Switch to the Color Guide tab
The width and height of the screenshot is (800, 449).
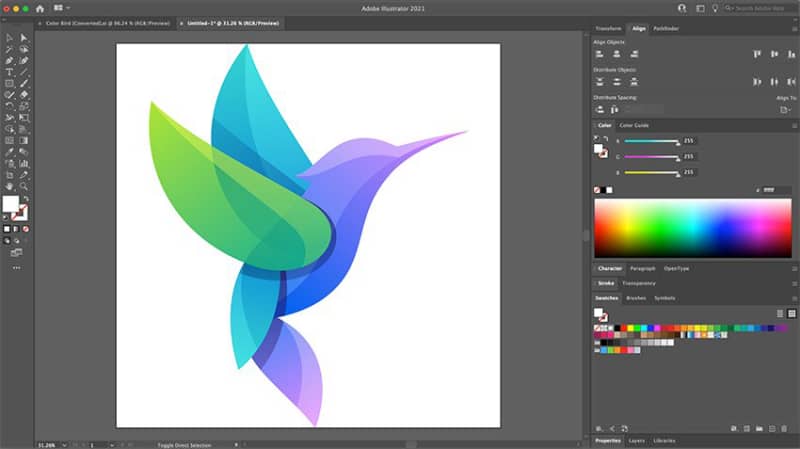tap(634, 126)
